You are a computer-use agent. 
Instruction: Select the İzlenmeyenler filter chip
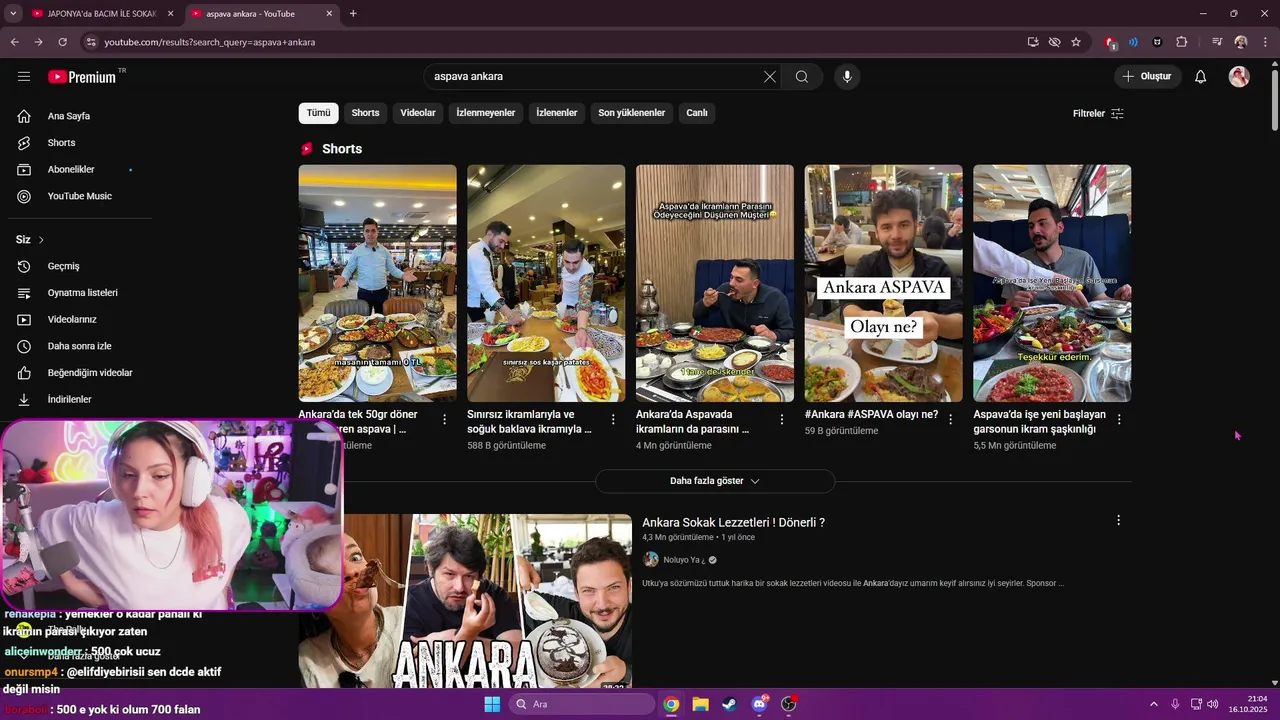coord(486,113)
